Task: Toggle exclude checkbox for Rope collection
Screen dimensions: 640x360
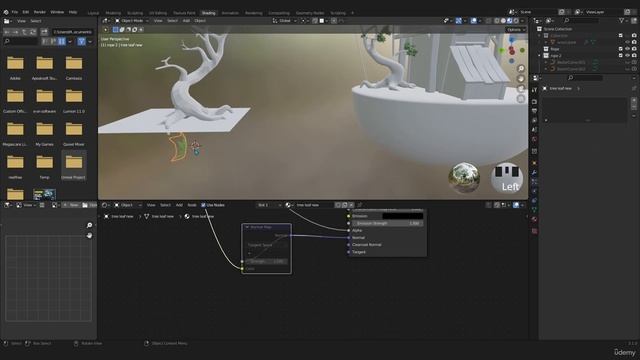Action: (x=621, y=49)
